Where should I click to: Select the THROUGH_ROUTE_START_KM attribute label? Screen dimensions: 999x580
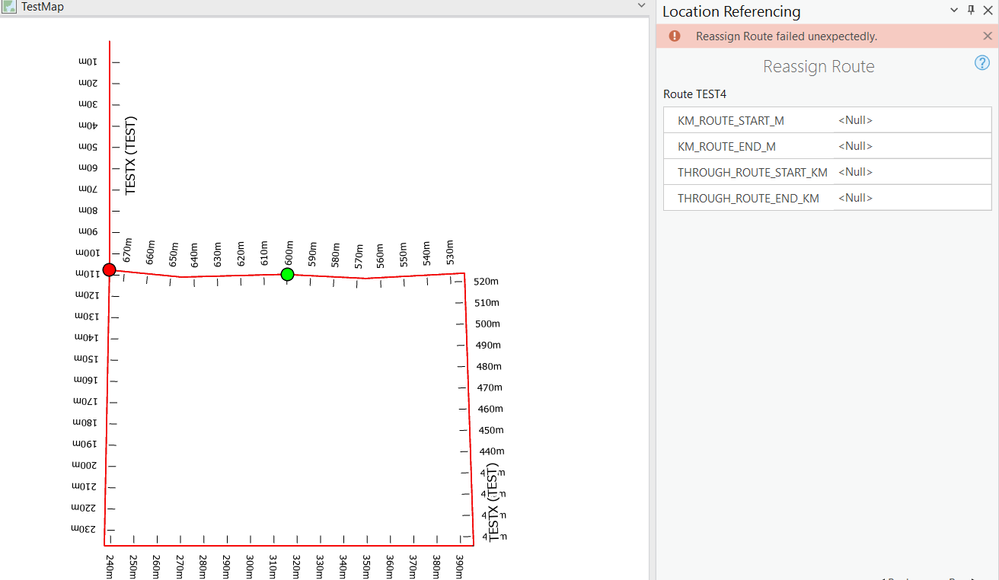coord(752,173)
